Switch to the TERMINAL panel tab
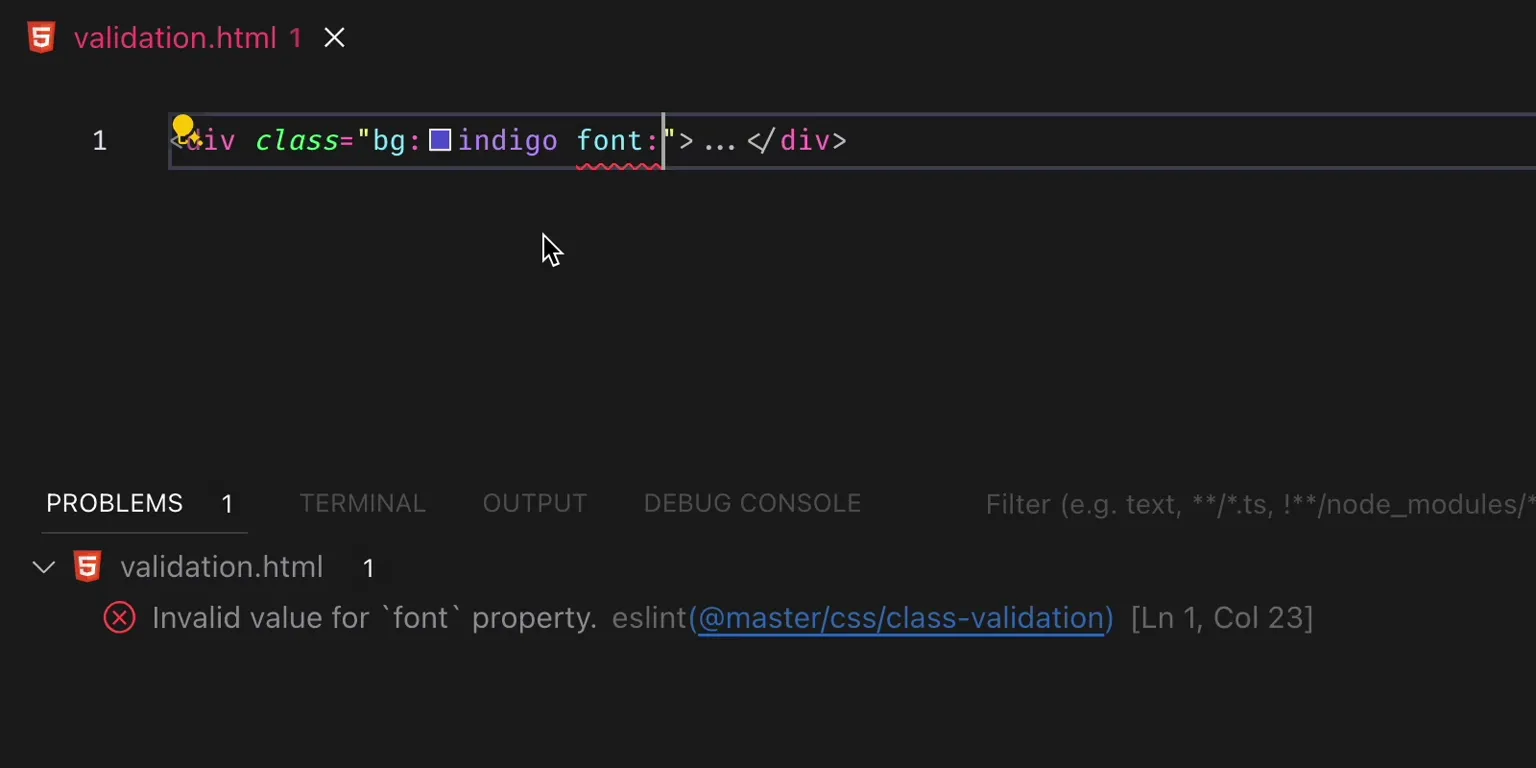 click(362, 503)
